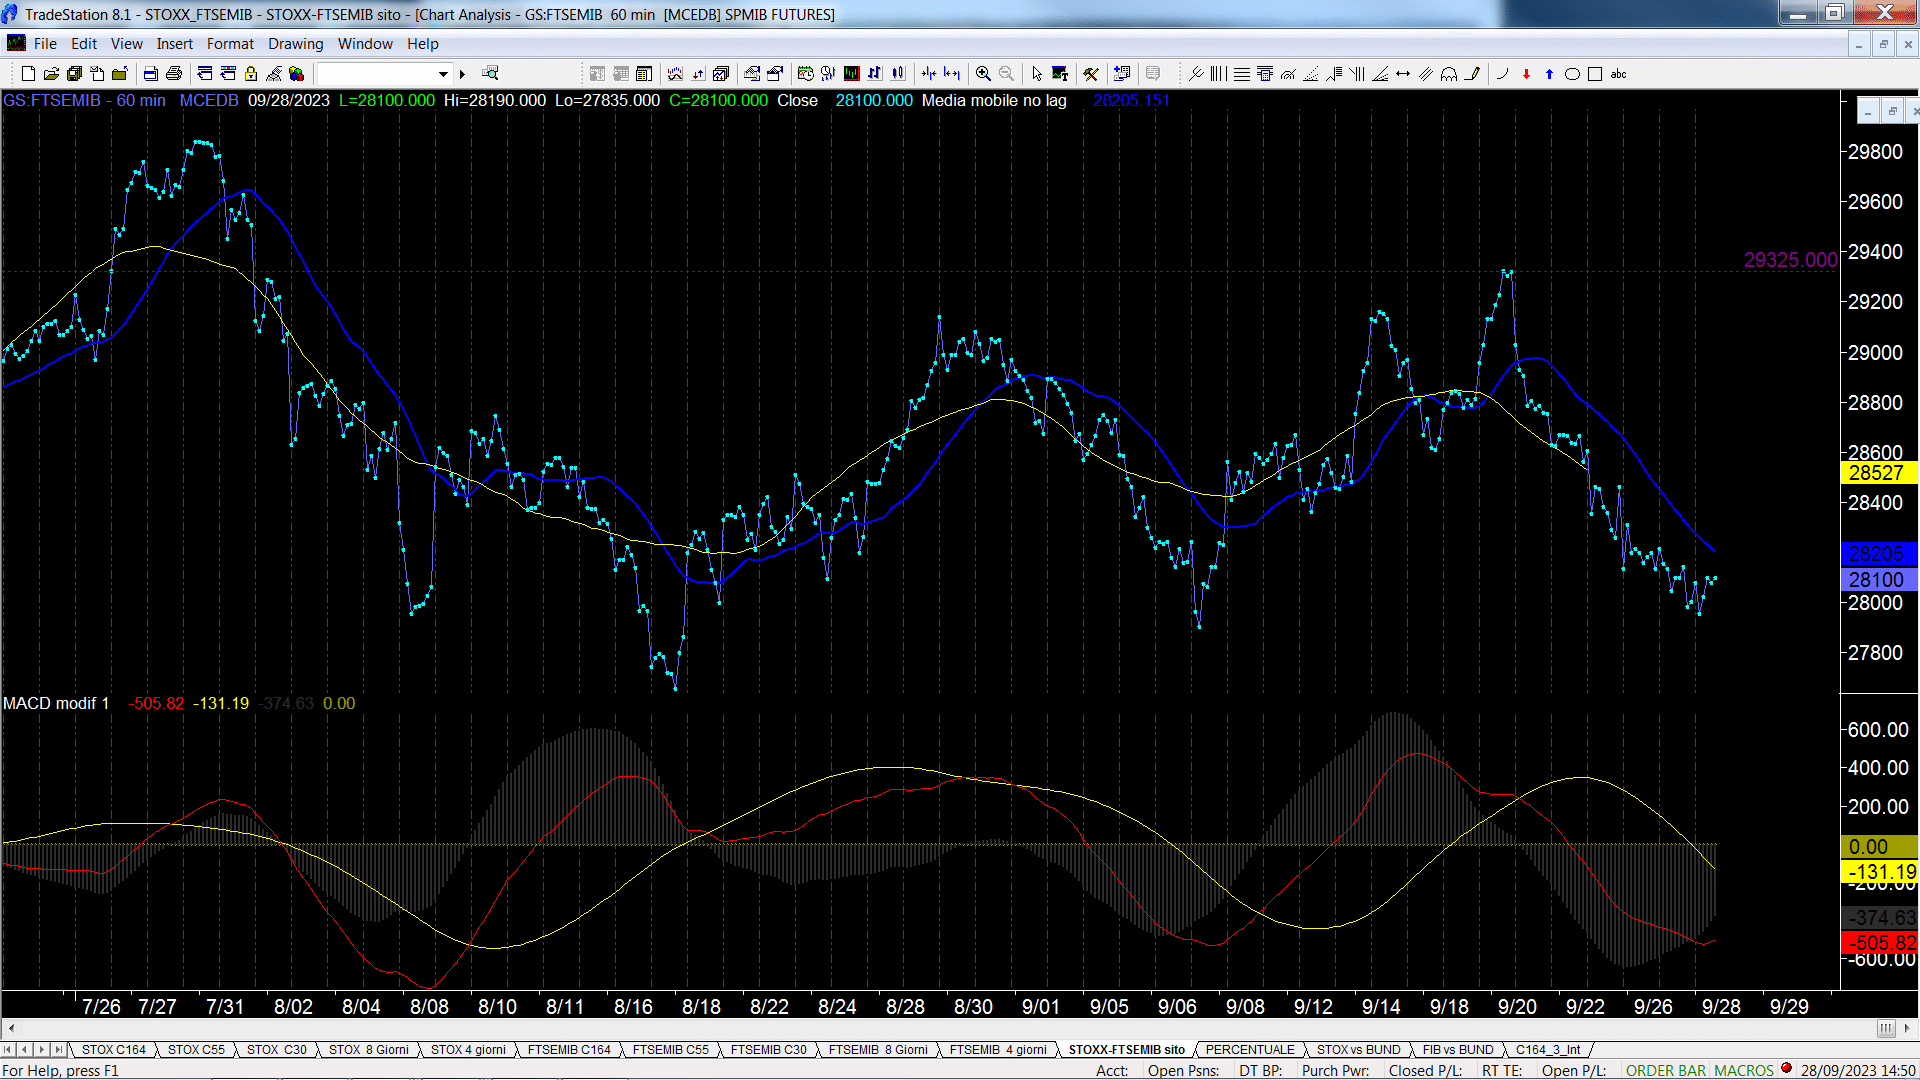
Task: Switch to the STOX C164 tab
Action: 114,1049
